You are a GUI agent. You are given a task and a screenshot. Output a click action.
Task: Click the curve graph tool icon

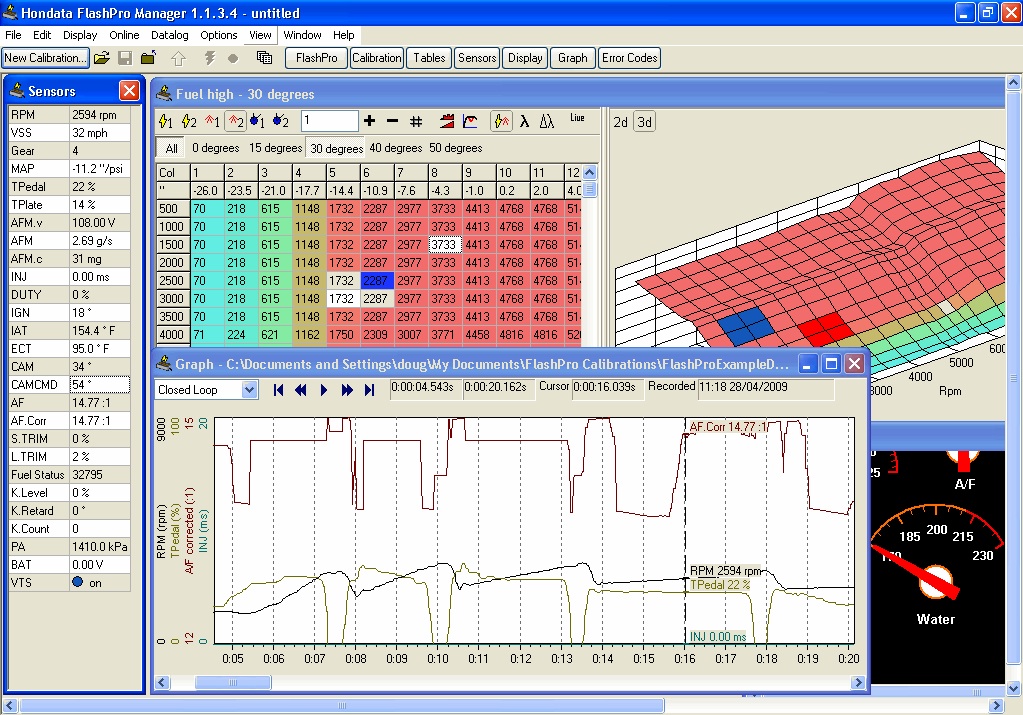[x=470, y=121]
